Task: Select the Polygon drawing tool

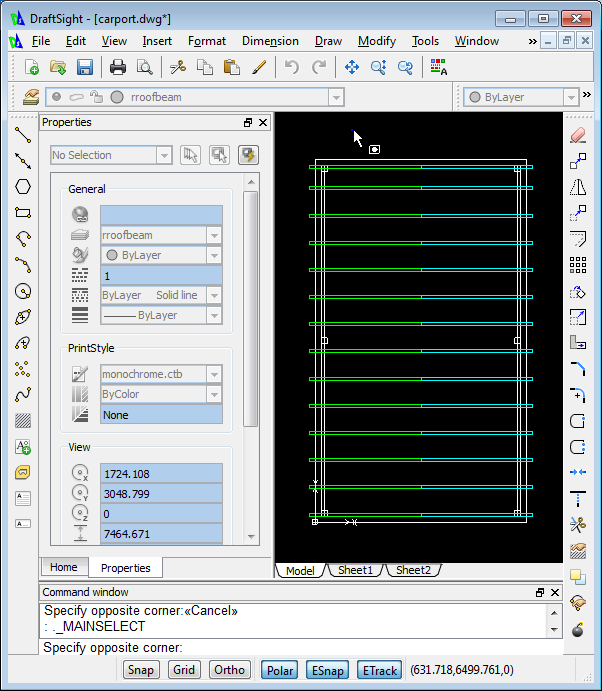Action: pyautogui.click(x=23, y=186)
